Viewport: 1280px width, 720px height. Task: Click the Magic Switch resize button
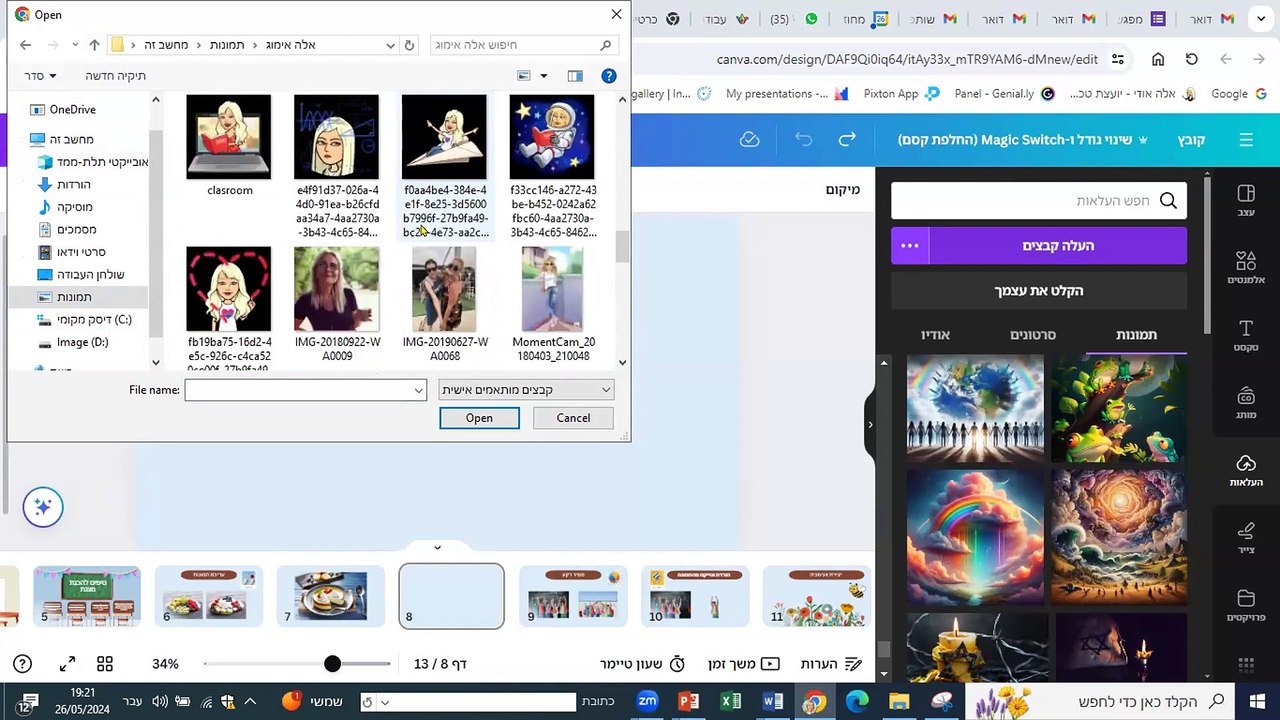[1022, 140]
